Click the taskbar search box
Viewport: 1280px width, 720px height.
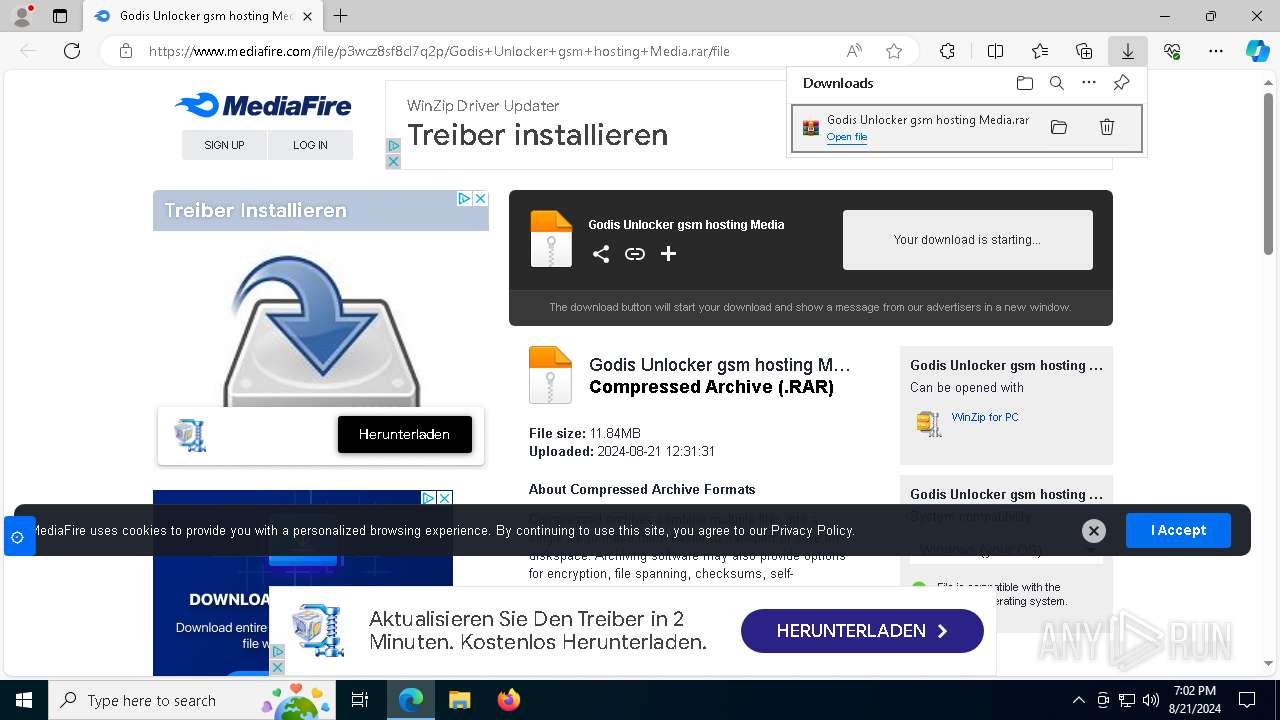(192, 700)
